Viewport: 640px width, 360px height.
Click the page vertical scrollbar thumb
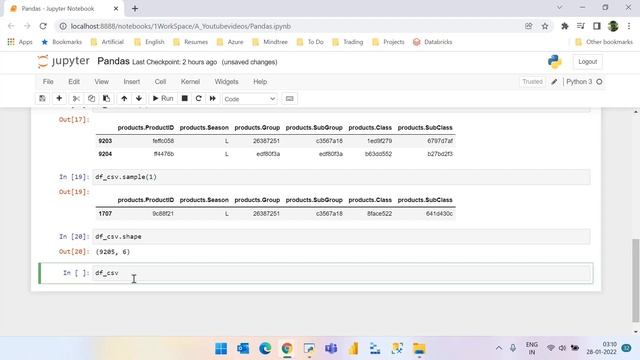(x=636, y=280)
